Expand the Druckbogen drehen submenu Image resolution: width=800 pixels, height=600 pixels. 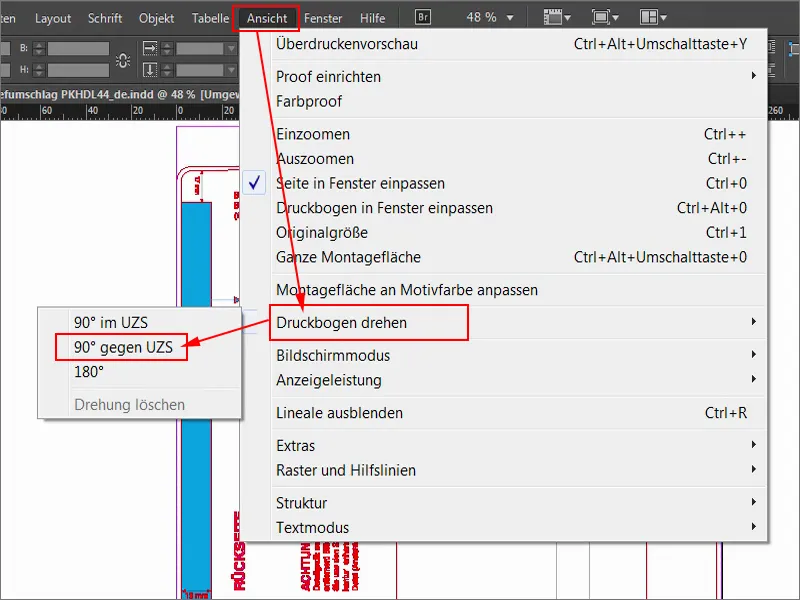511,322
